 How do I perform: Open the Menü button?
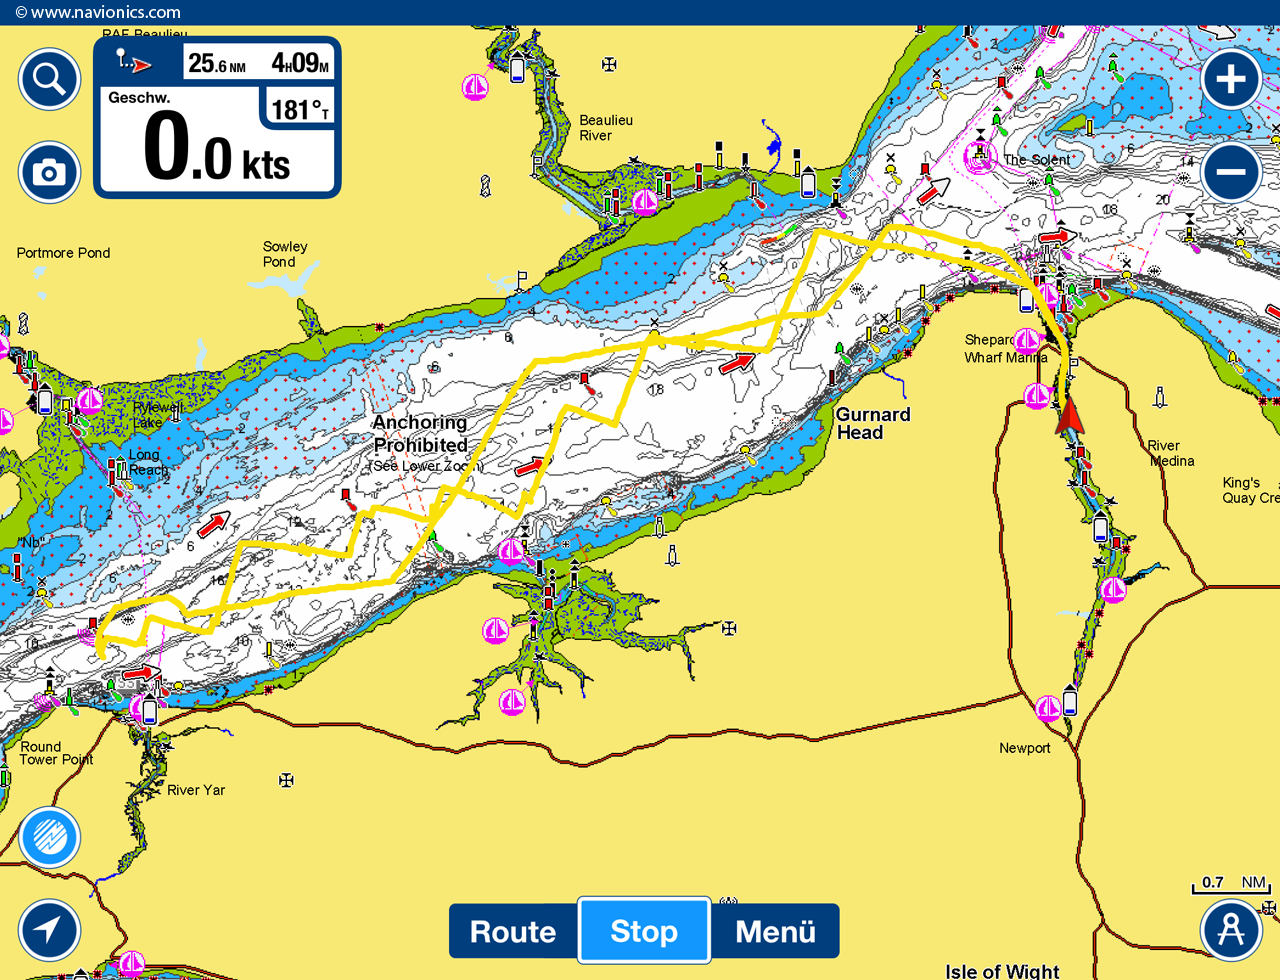775,931
